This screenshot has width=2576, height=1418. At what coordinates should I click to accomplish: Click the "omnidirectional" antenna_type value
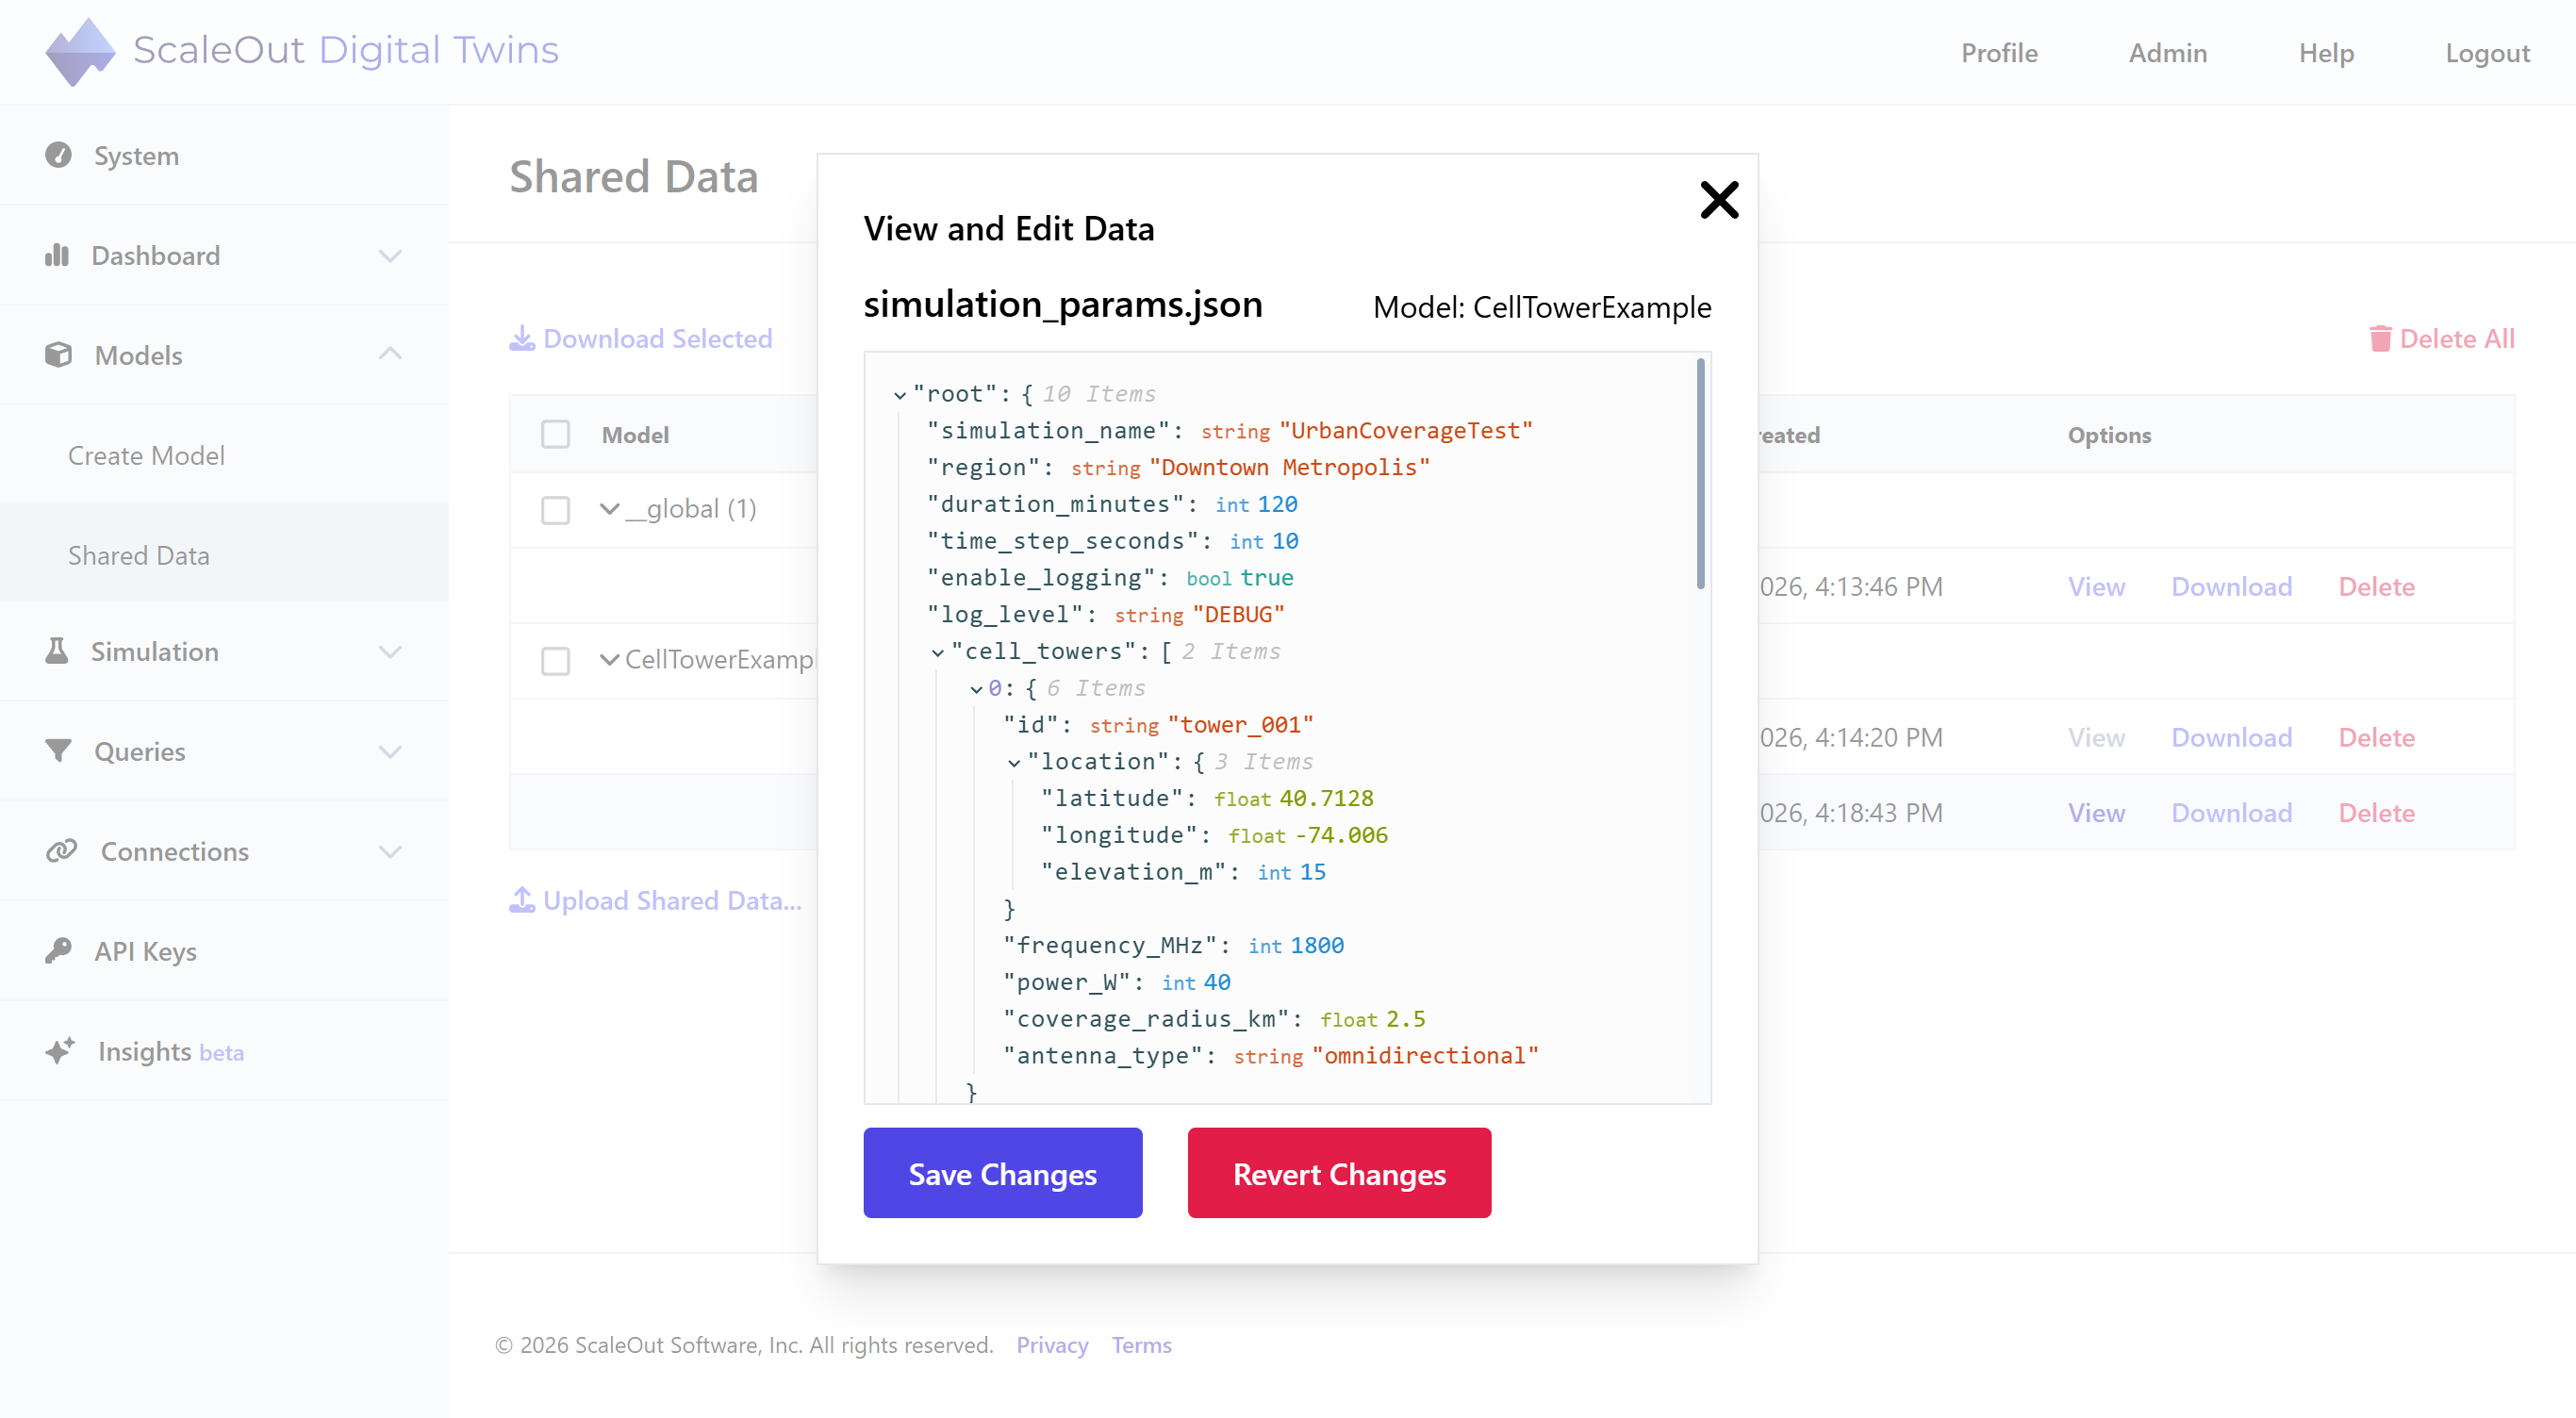(x=1425, y=1056)
